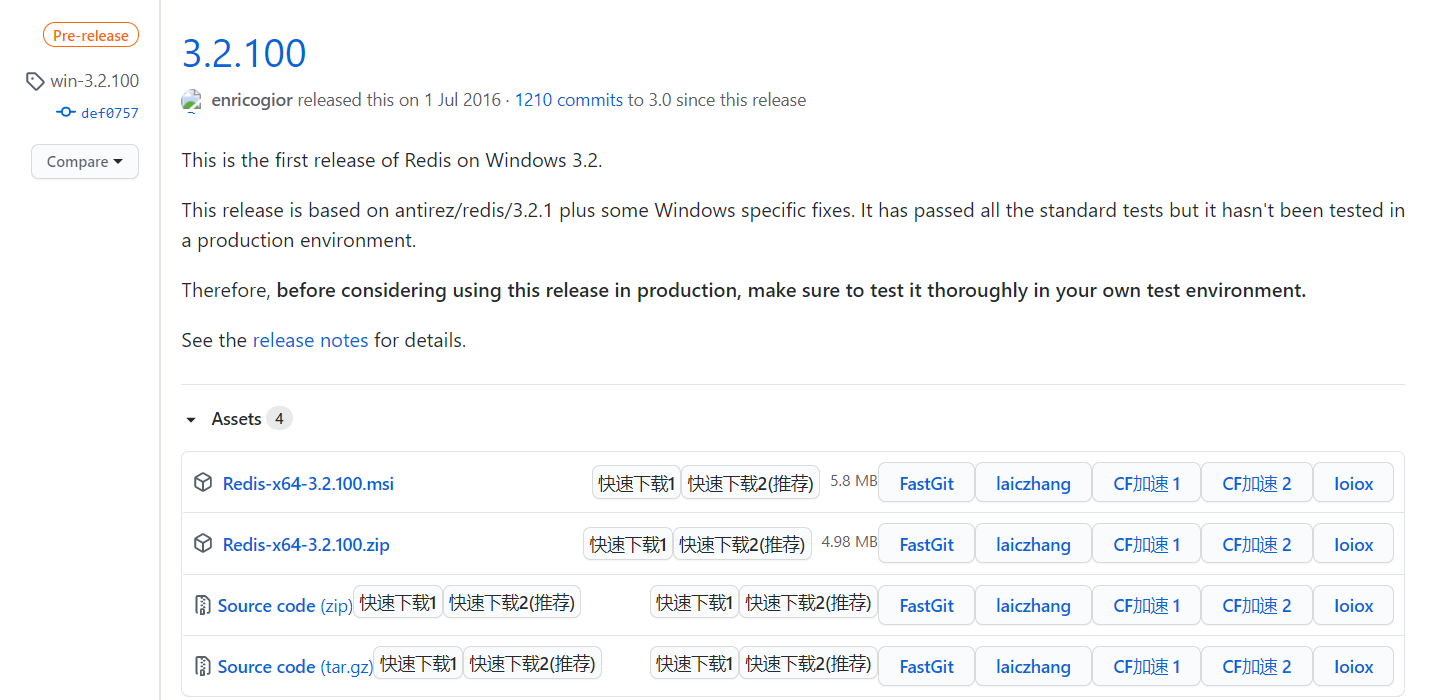Click the file icon beside Source code (tar.gz)
Viewport: 1453px width, 700px height.
(x=203, y=666)
